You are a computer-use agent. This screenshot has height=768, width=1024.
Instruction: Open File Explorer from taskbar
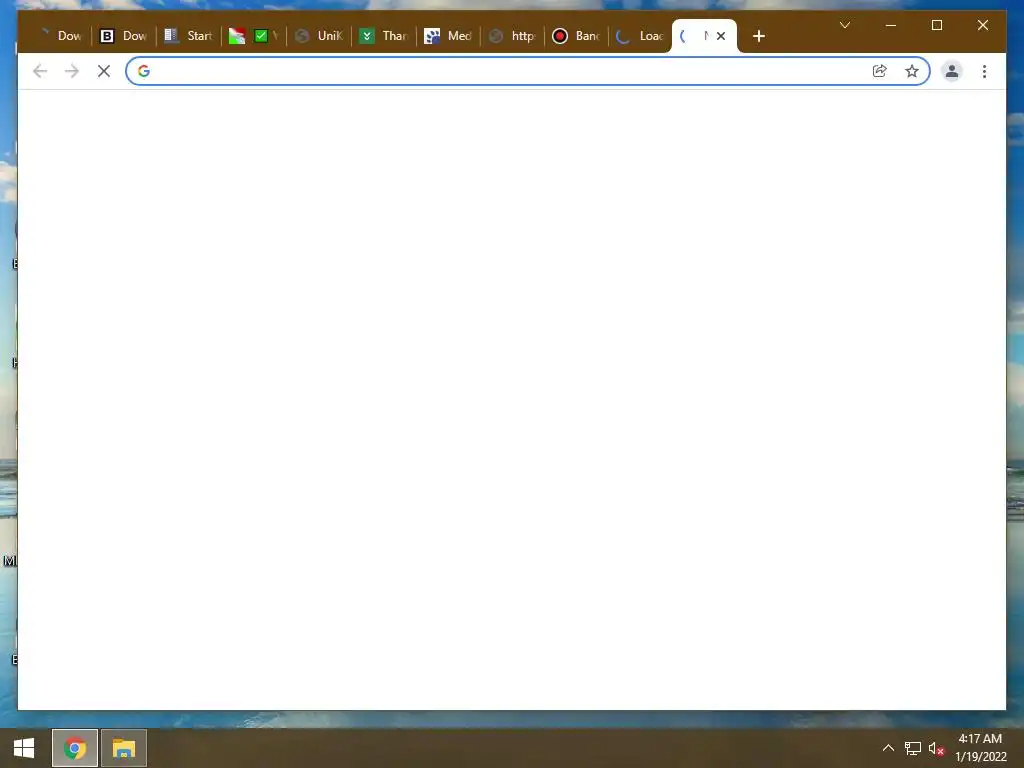tap(123, 748)
